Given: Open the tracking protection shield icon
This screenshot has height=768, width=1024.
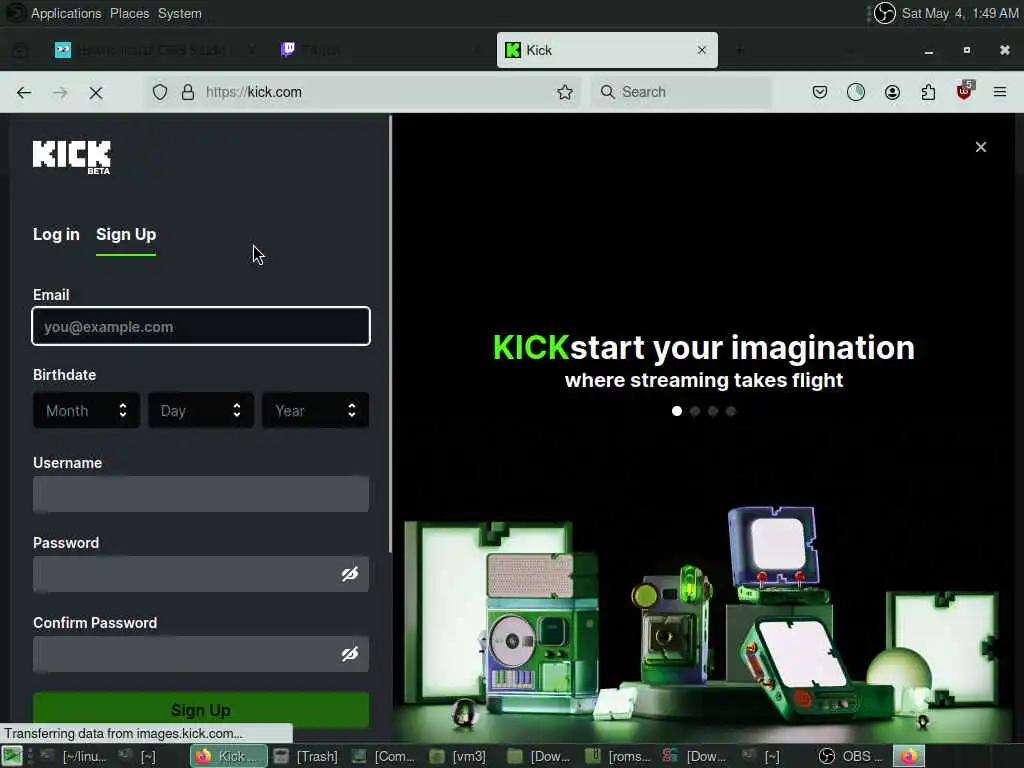Looking at the screenshot, I should point(160,92).
